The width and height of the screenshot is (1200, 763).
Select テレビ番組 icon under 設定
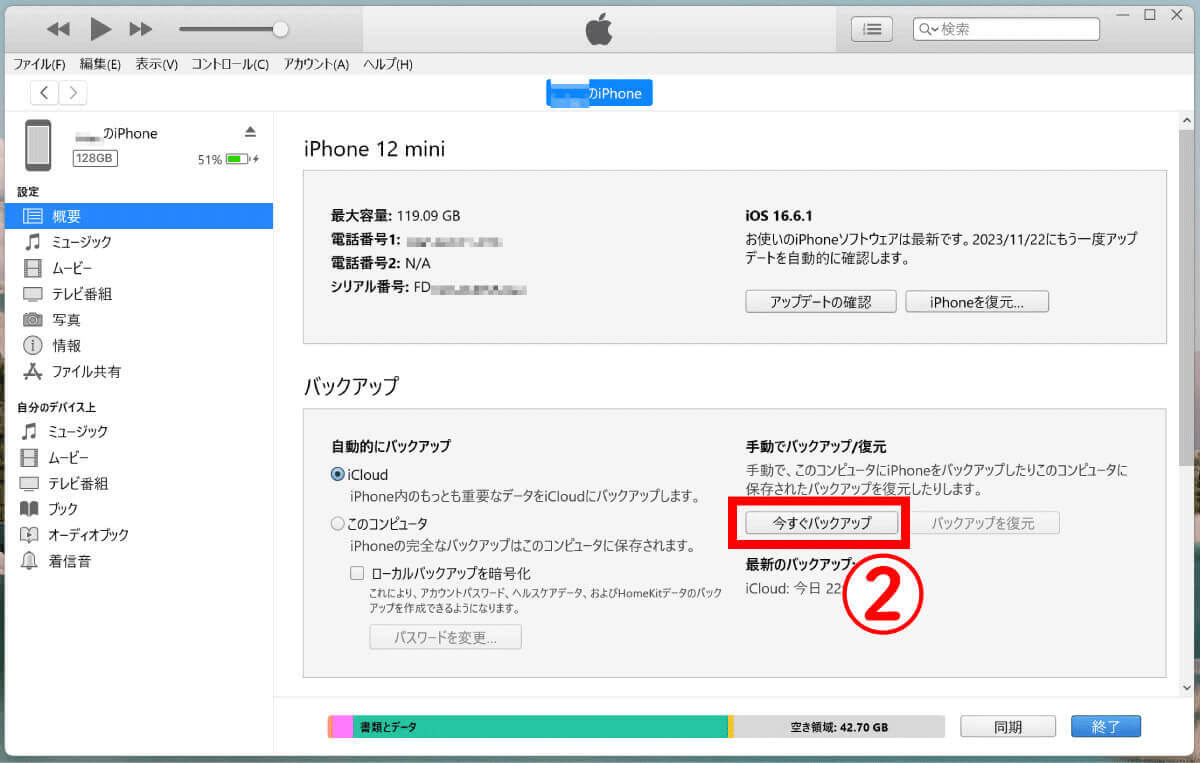point(33,294)
